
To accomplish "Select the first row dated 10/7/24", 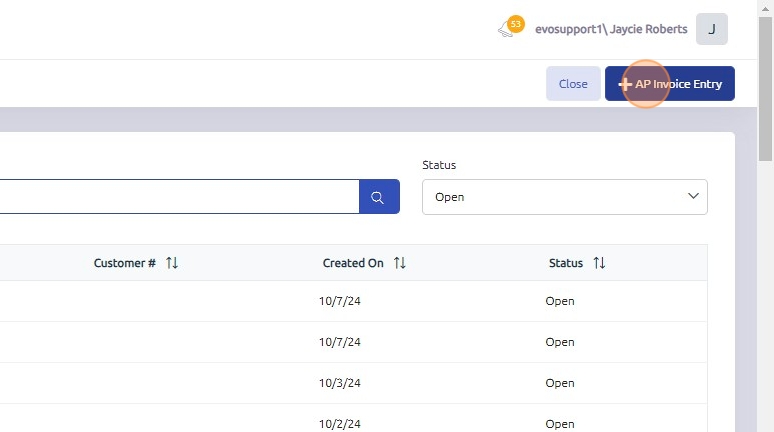I will pos(340,301).
